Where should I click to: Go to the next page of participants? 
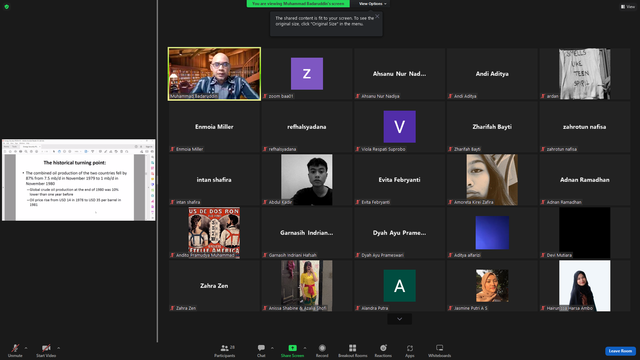[400, 319]
